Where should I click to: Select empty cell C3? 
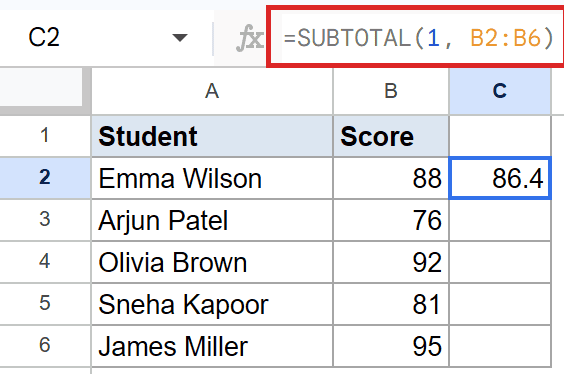click(500, 220)
